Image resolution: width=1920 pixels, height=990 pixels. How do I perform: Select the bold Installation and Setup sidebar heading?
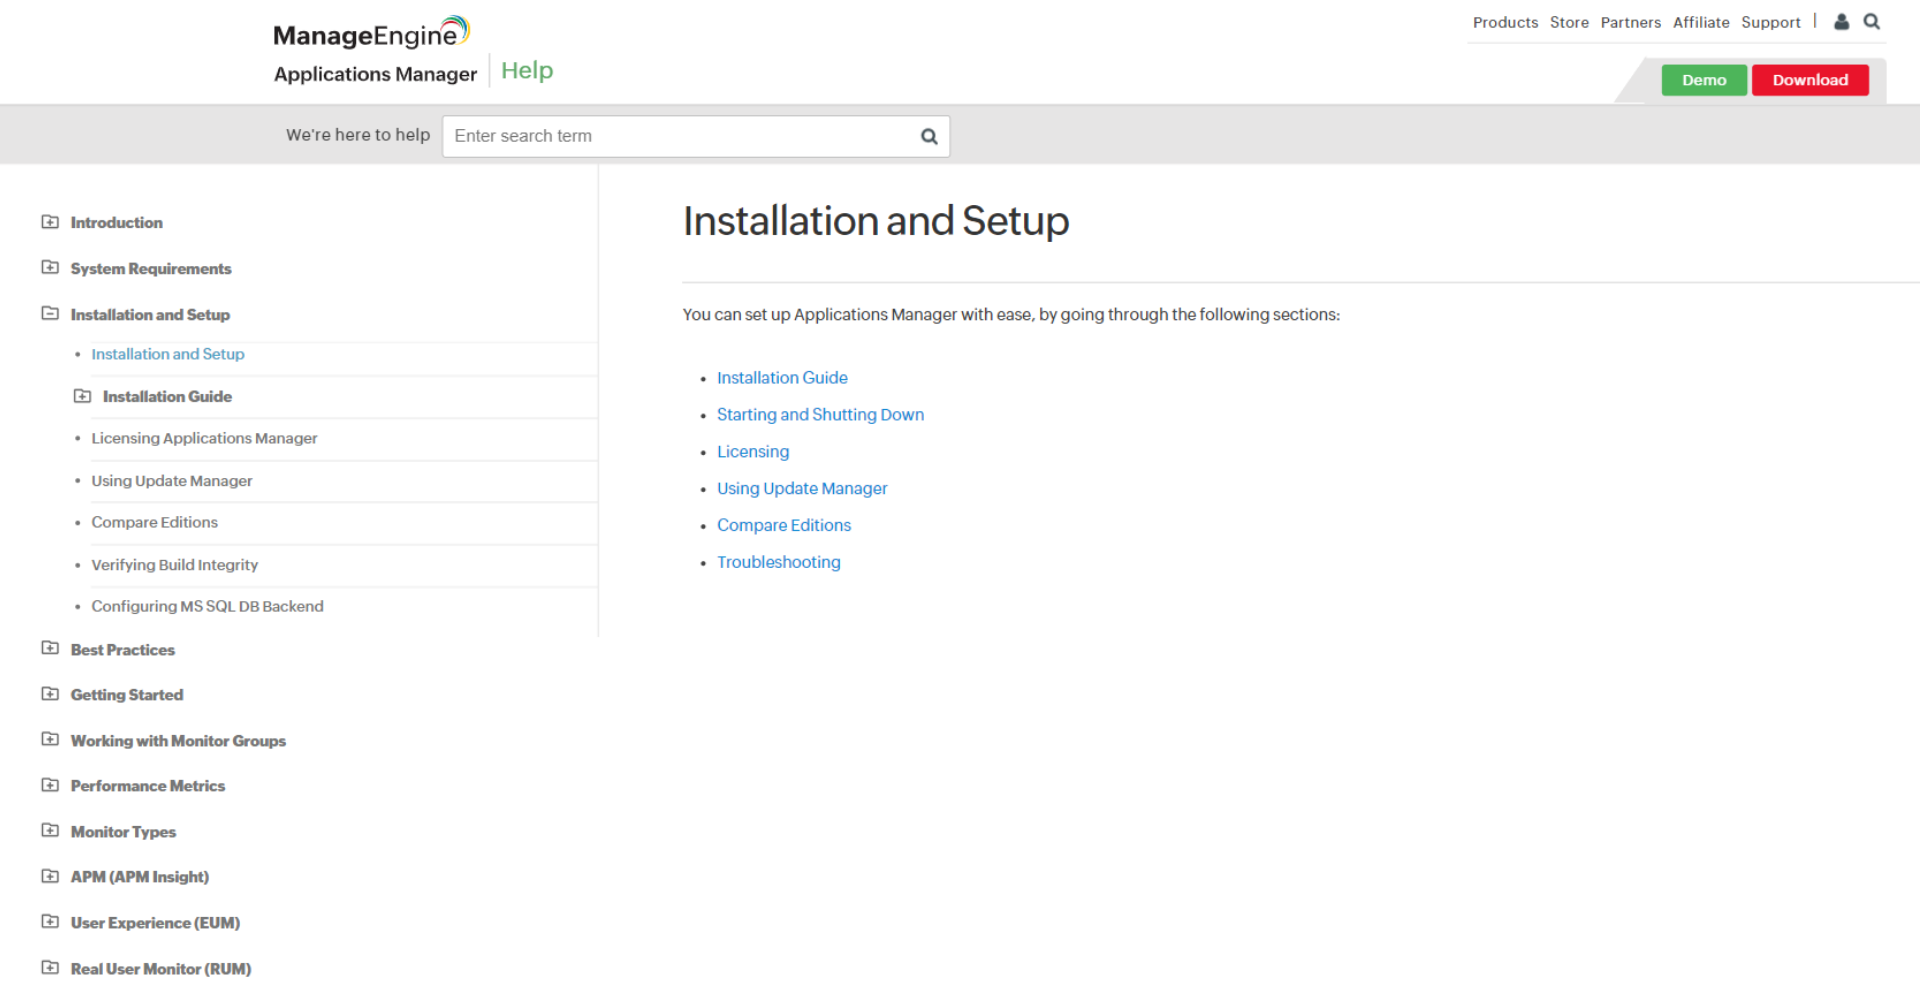pos(150,315)
